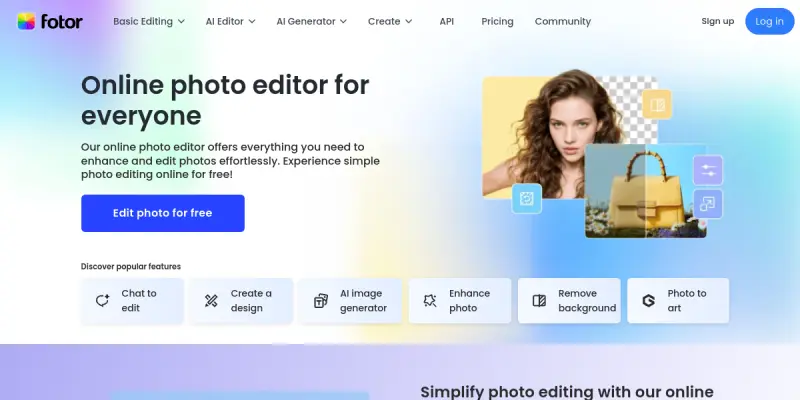
Task: Click the background remover icon over the checkerboard
Action: [657, 105]
